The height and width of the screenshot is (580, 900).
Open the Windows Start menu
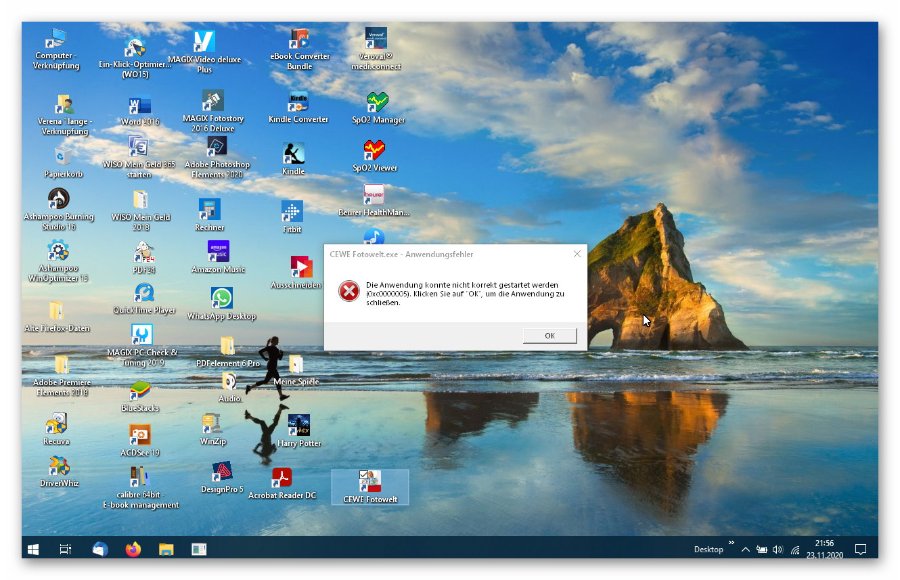(x=33, y=549)
